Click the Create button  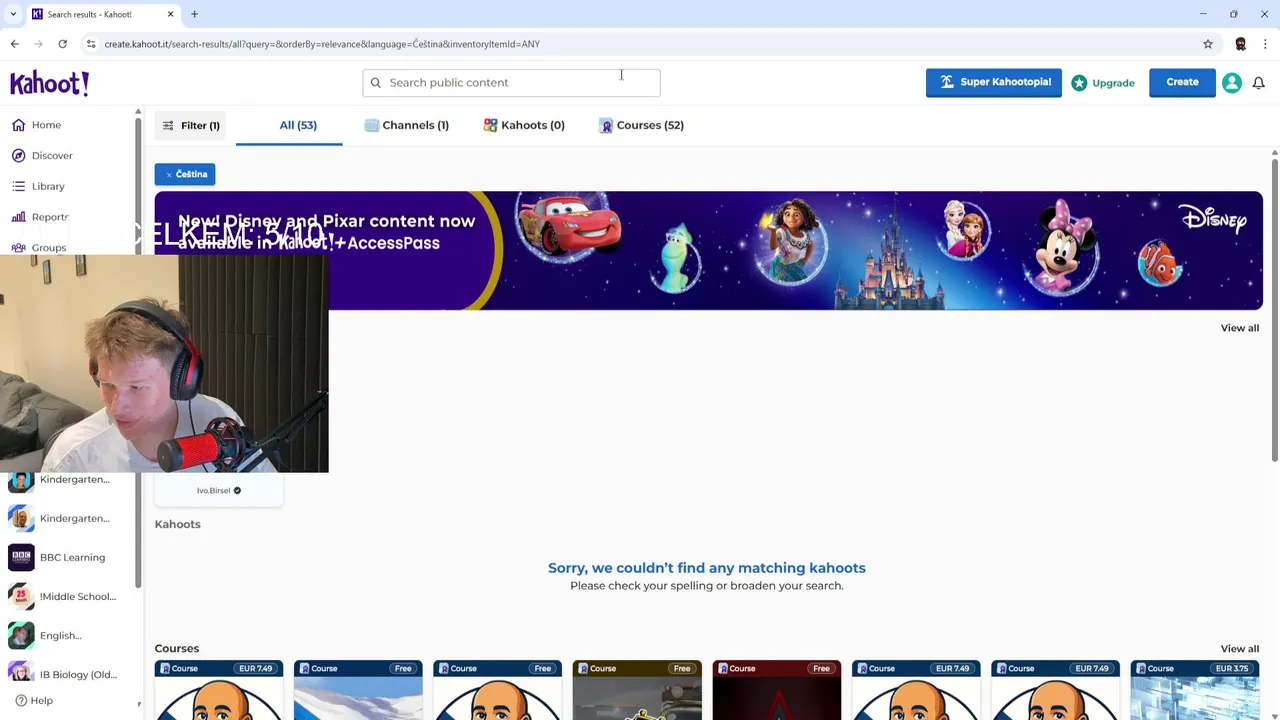click(x=1182, y=82)
